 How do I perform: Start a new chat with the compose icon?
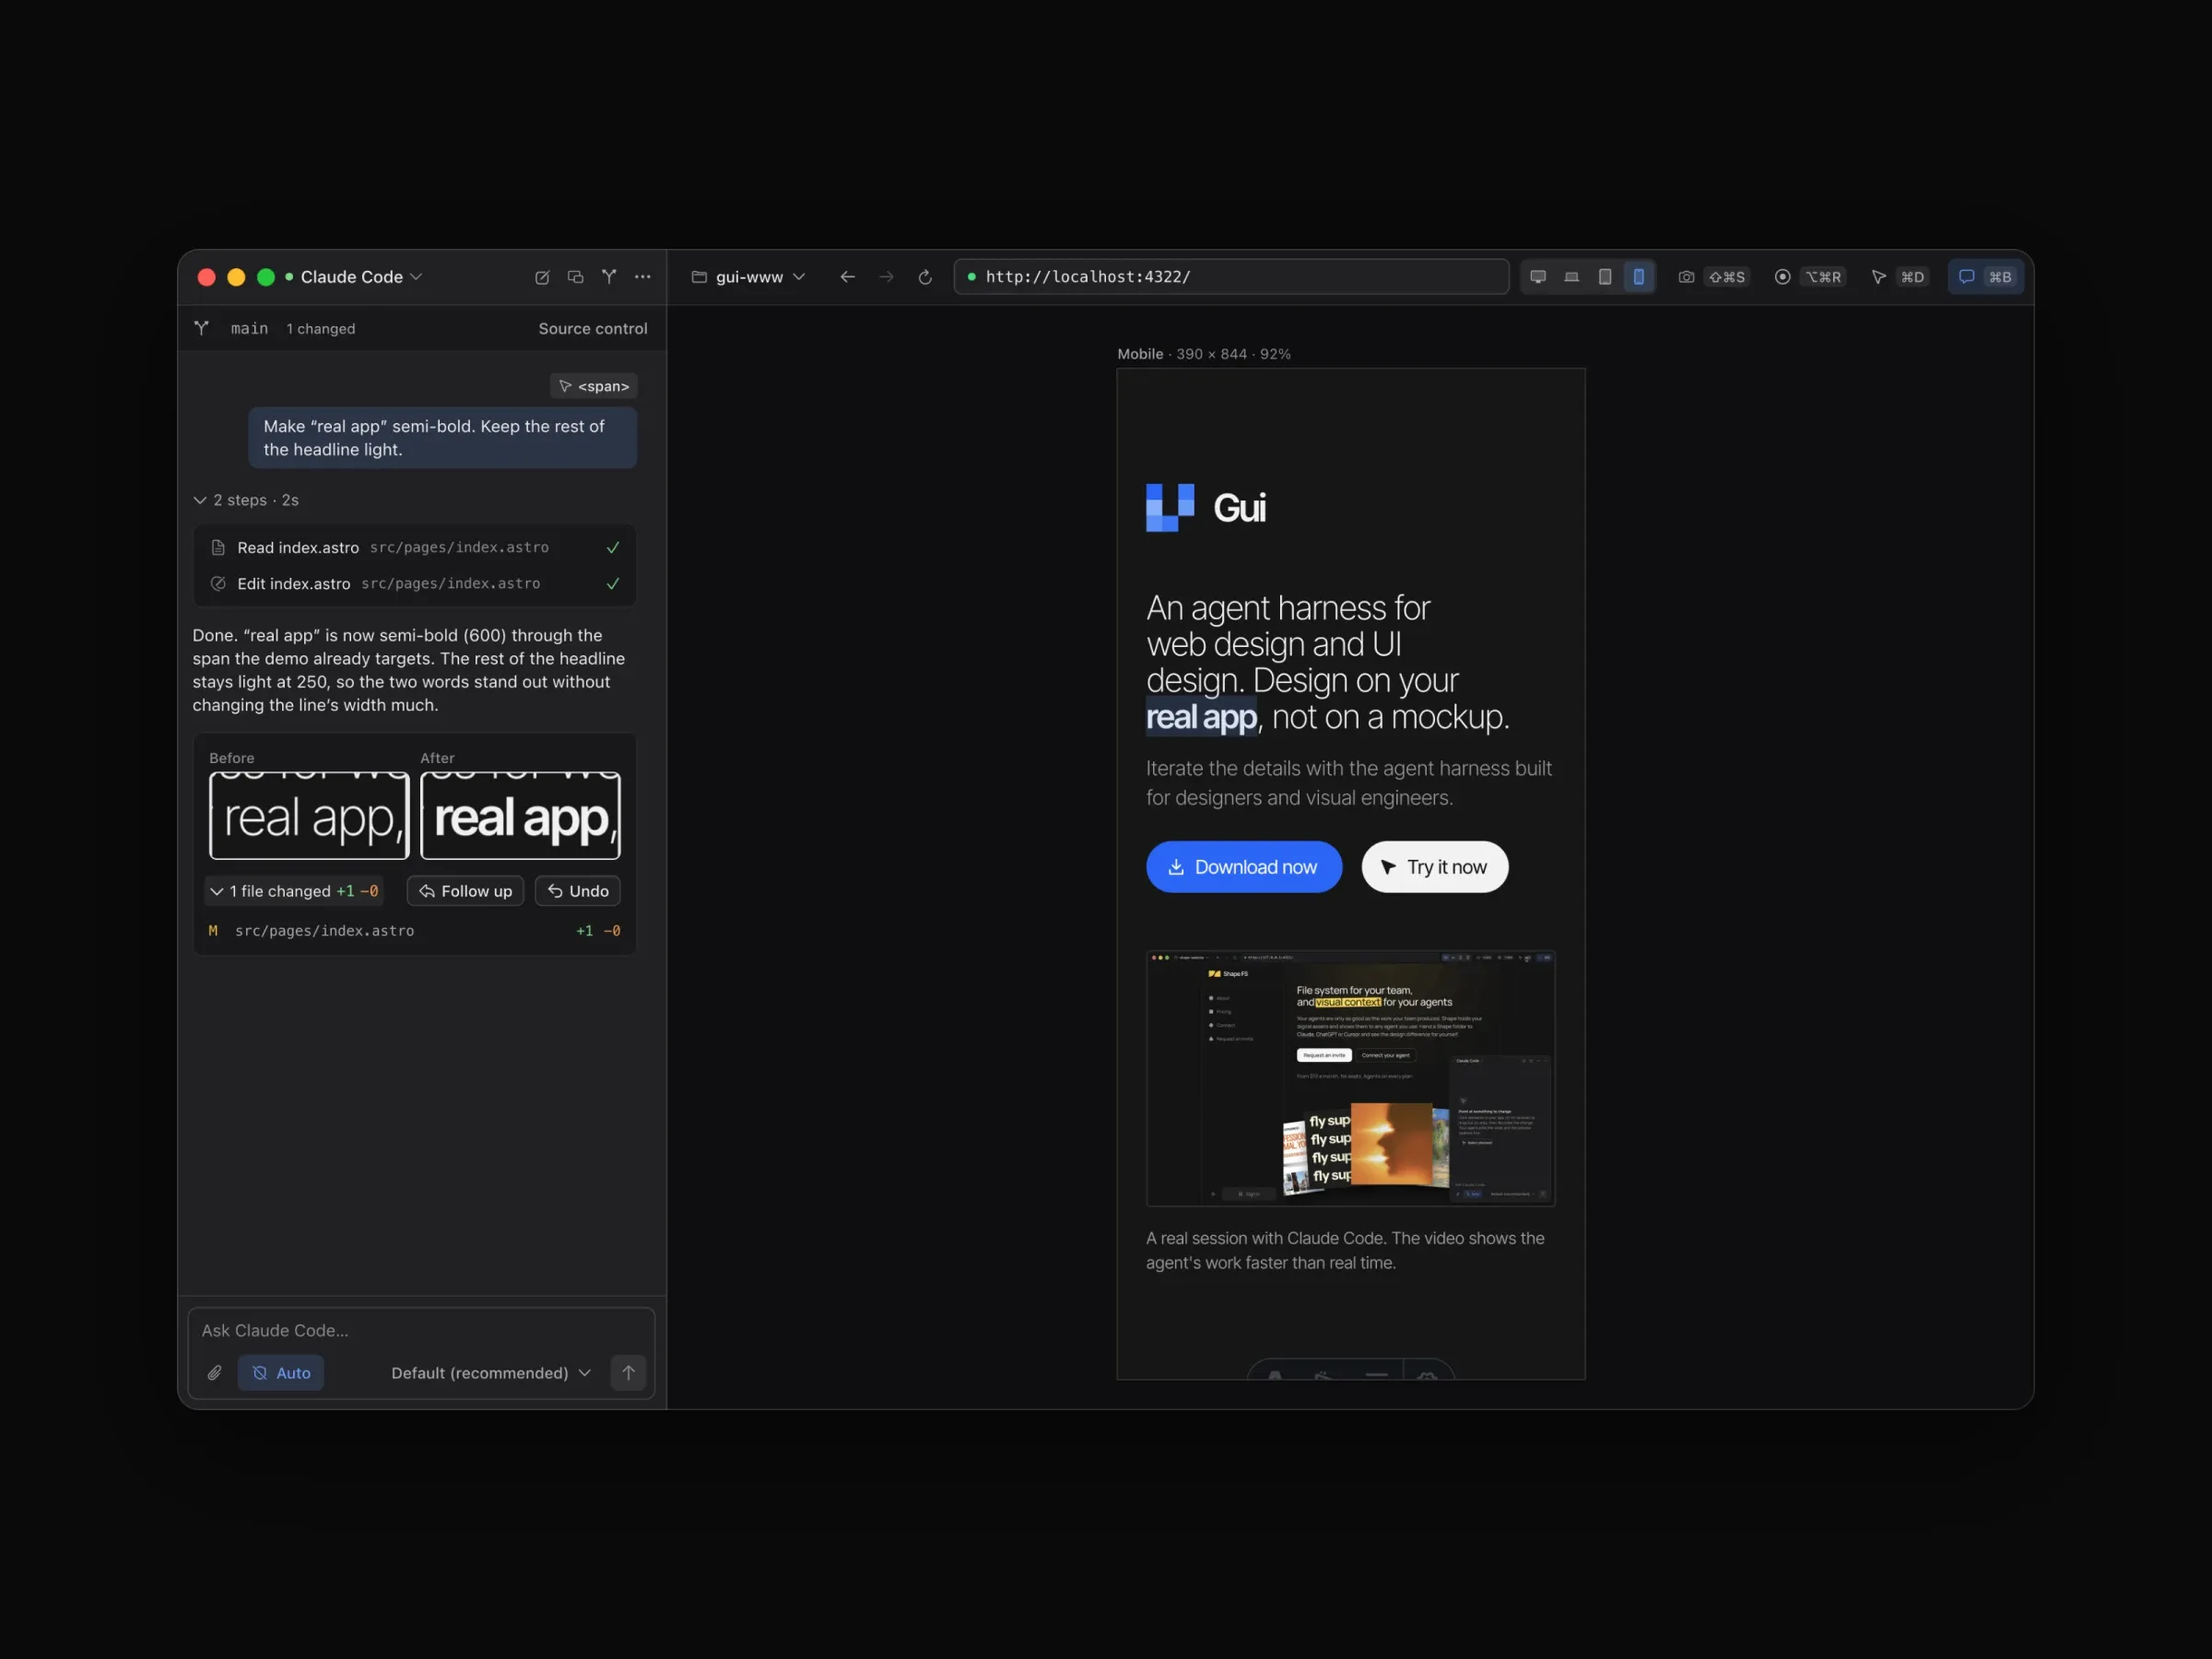542,277
